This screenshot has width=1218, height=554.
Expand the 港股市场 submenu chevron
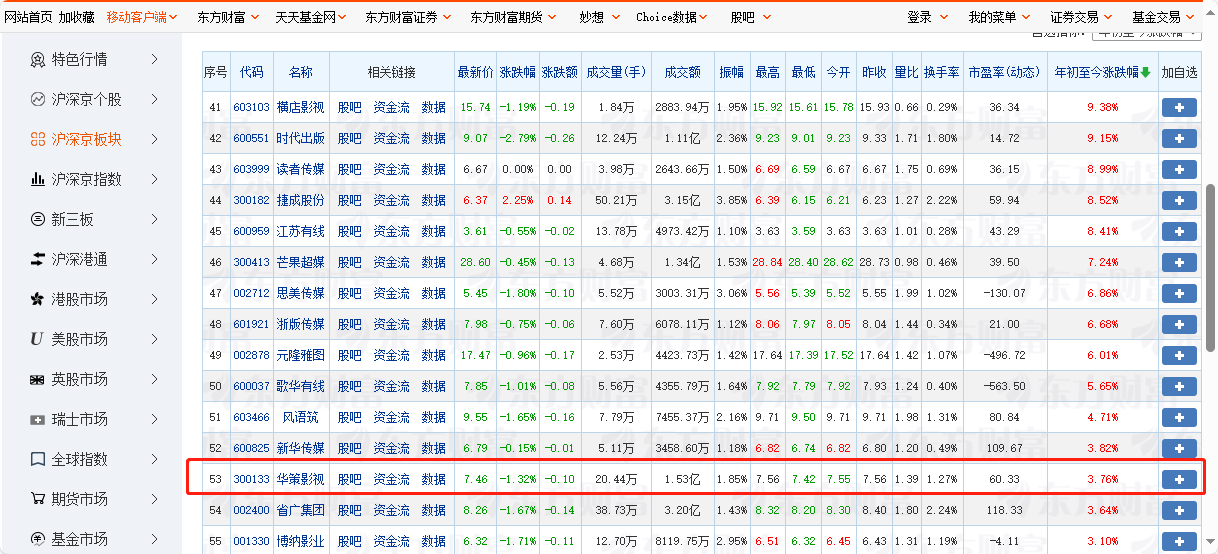pos(155,299)
